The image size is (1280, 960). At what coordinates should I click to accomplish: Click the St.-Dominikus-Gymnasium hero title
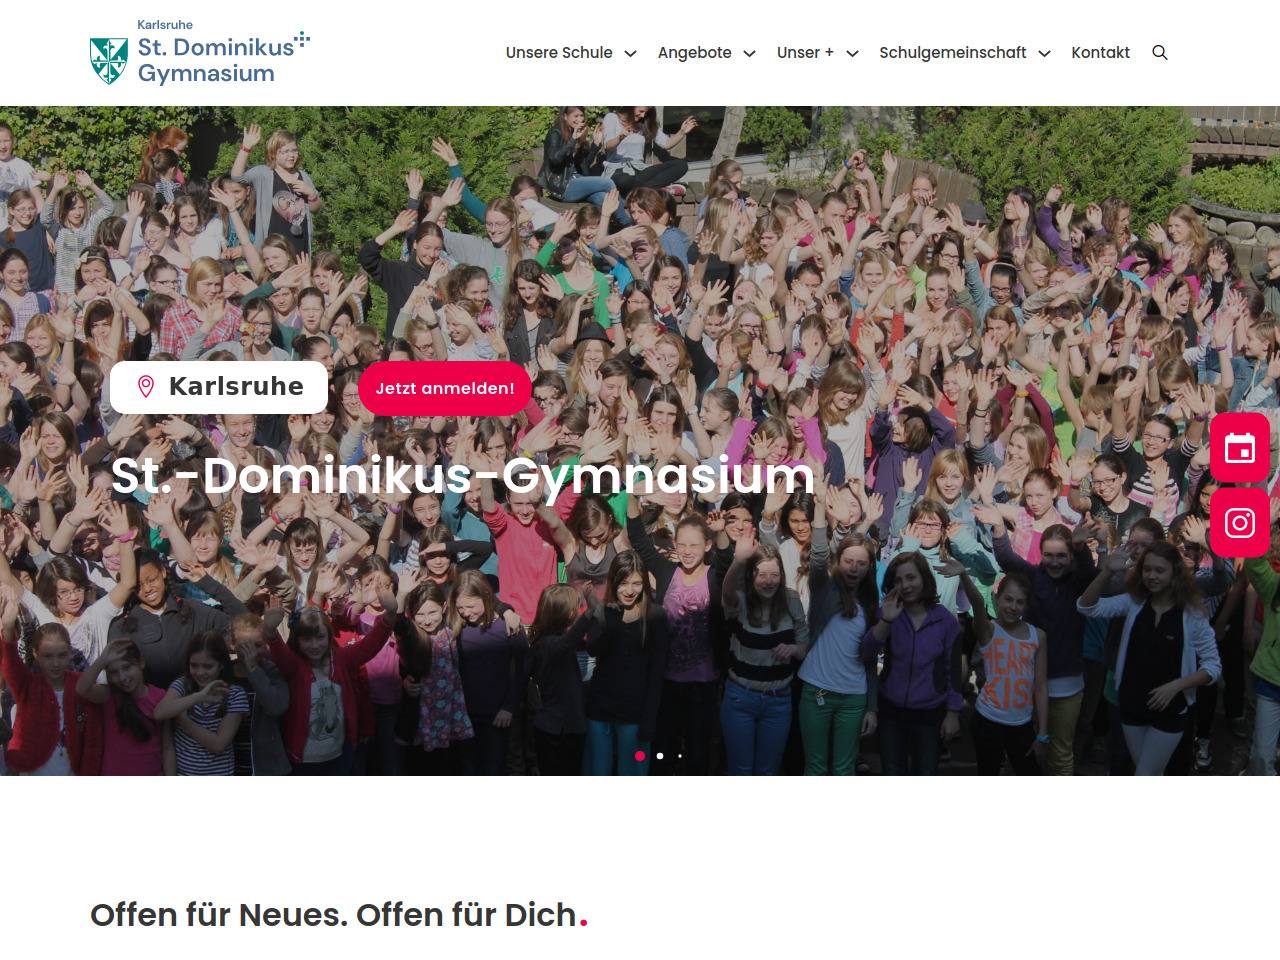point(463,475)
